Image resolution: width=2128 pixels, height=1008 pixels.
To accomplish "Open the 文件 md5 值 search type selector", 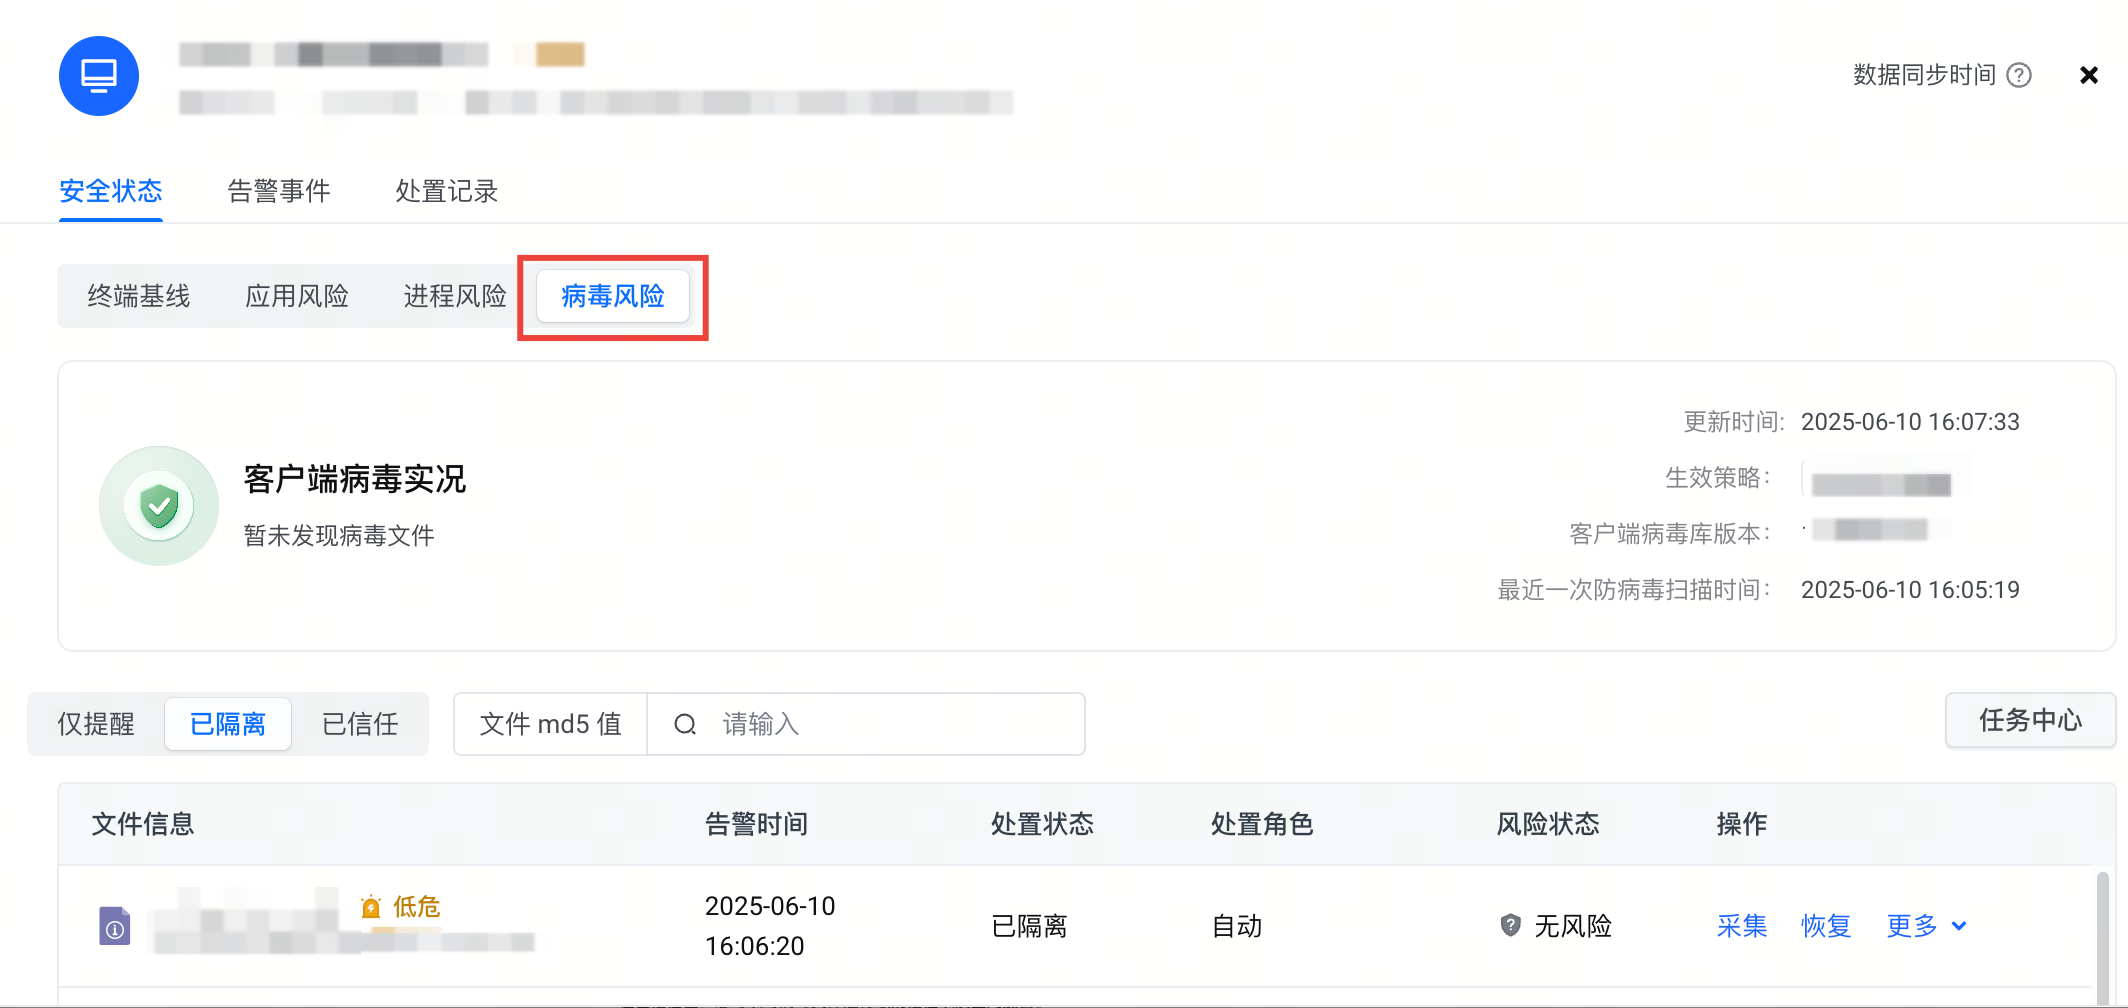I will [550, 724].
